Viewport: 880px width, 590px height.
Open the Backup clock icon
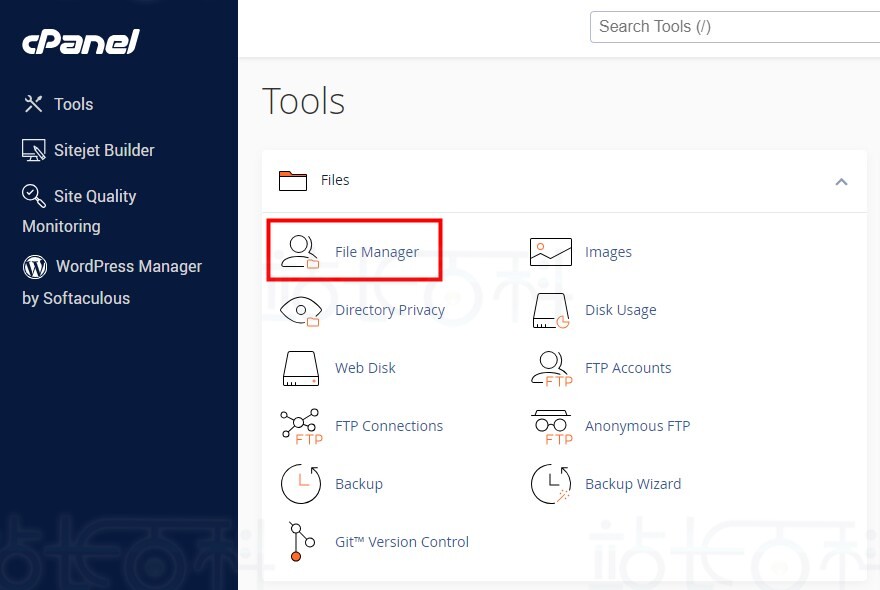[300, 484]
